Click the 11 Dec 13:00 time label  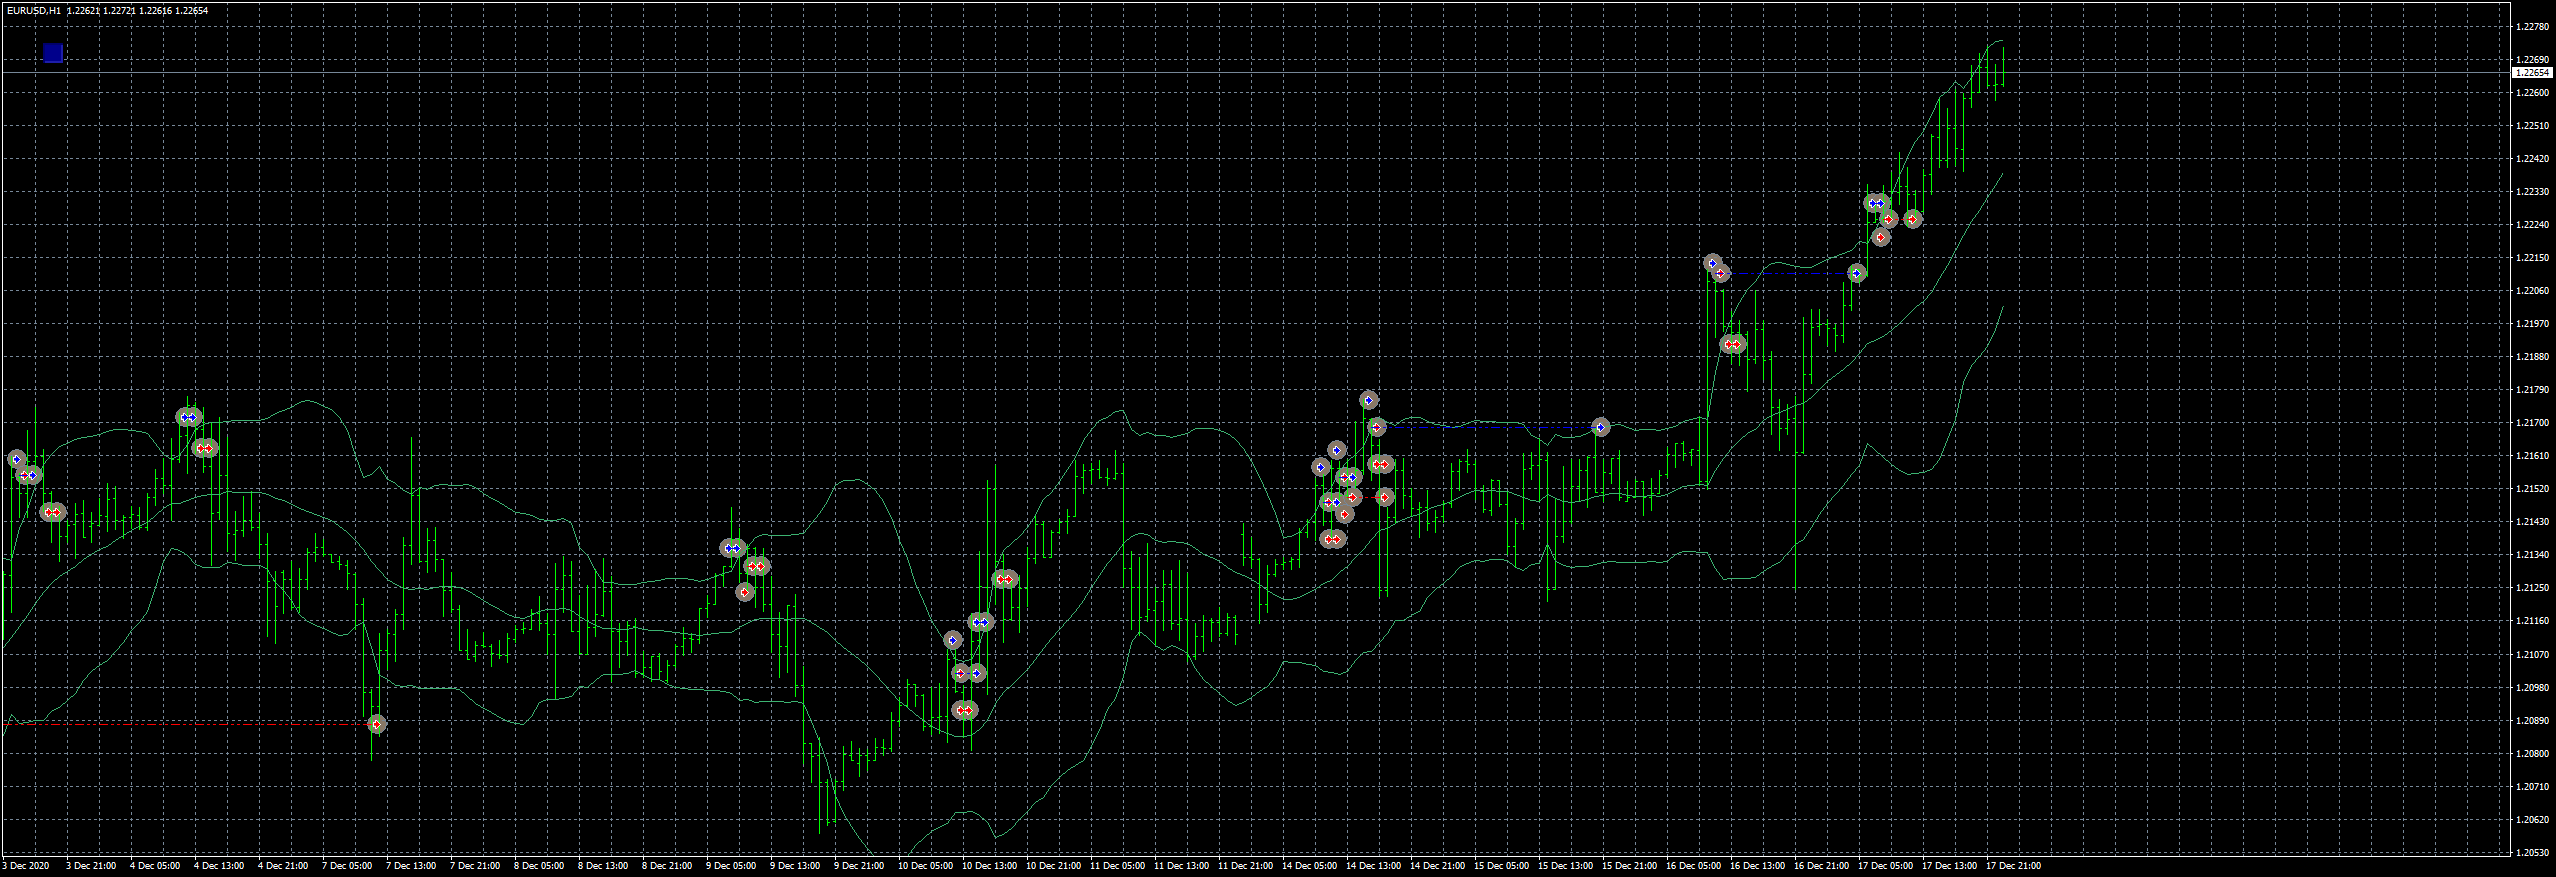point(1181,866)
